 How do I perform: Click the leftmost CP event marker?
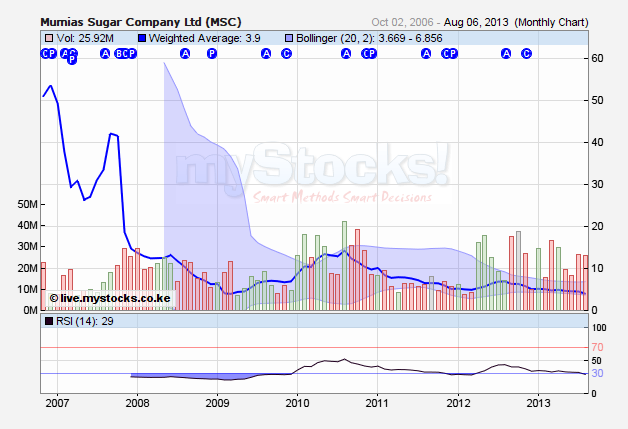[48, 53]
